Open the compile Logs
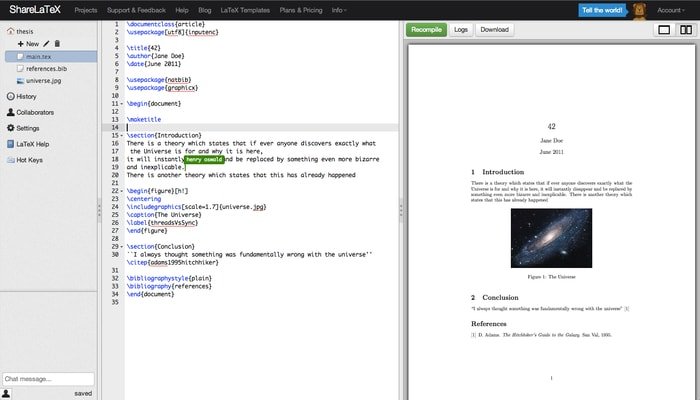This screenshot has height=400, width=700. [x=461, y=29]
